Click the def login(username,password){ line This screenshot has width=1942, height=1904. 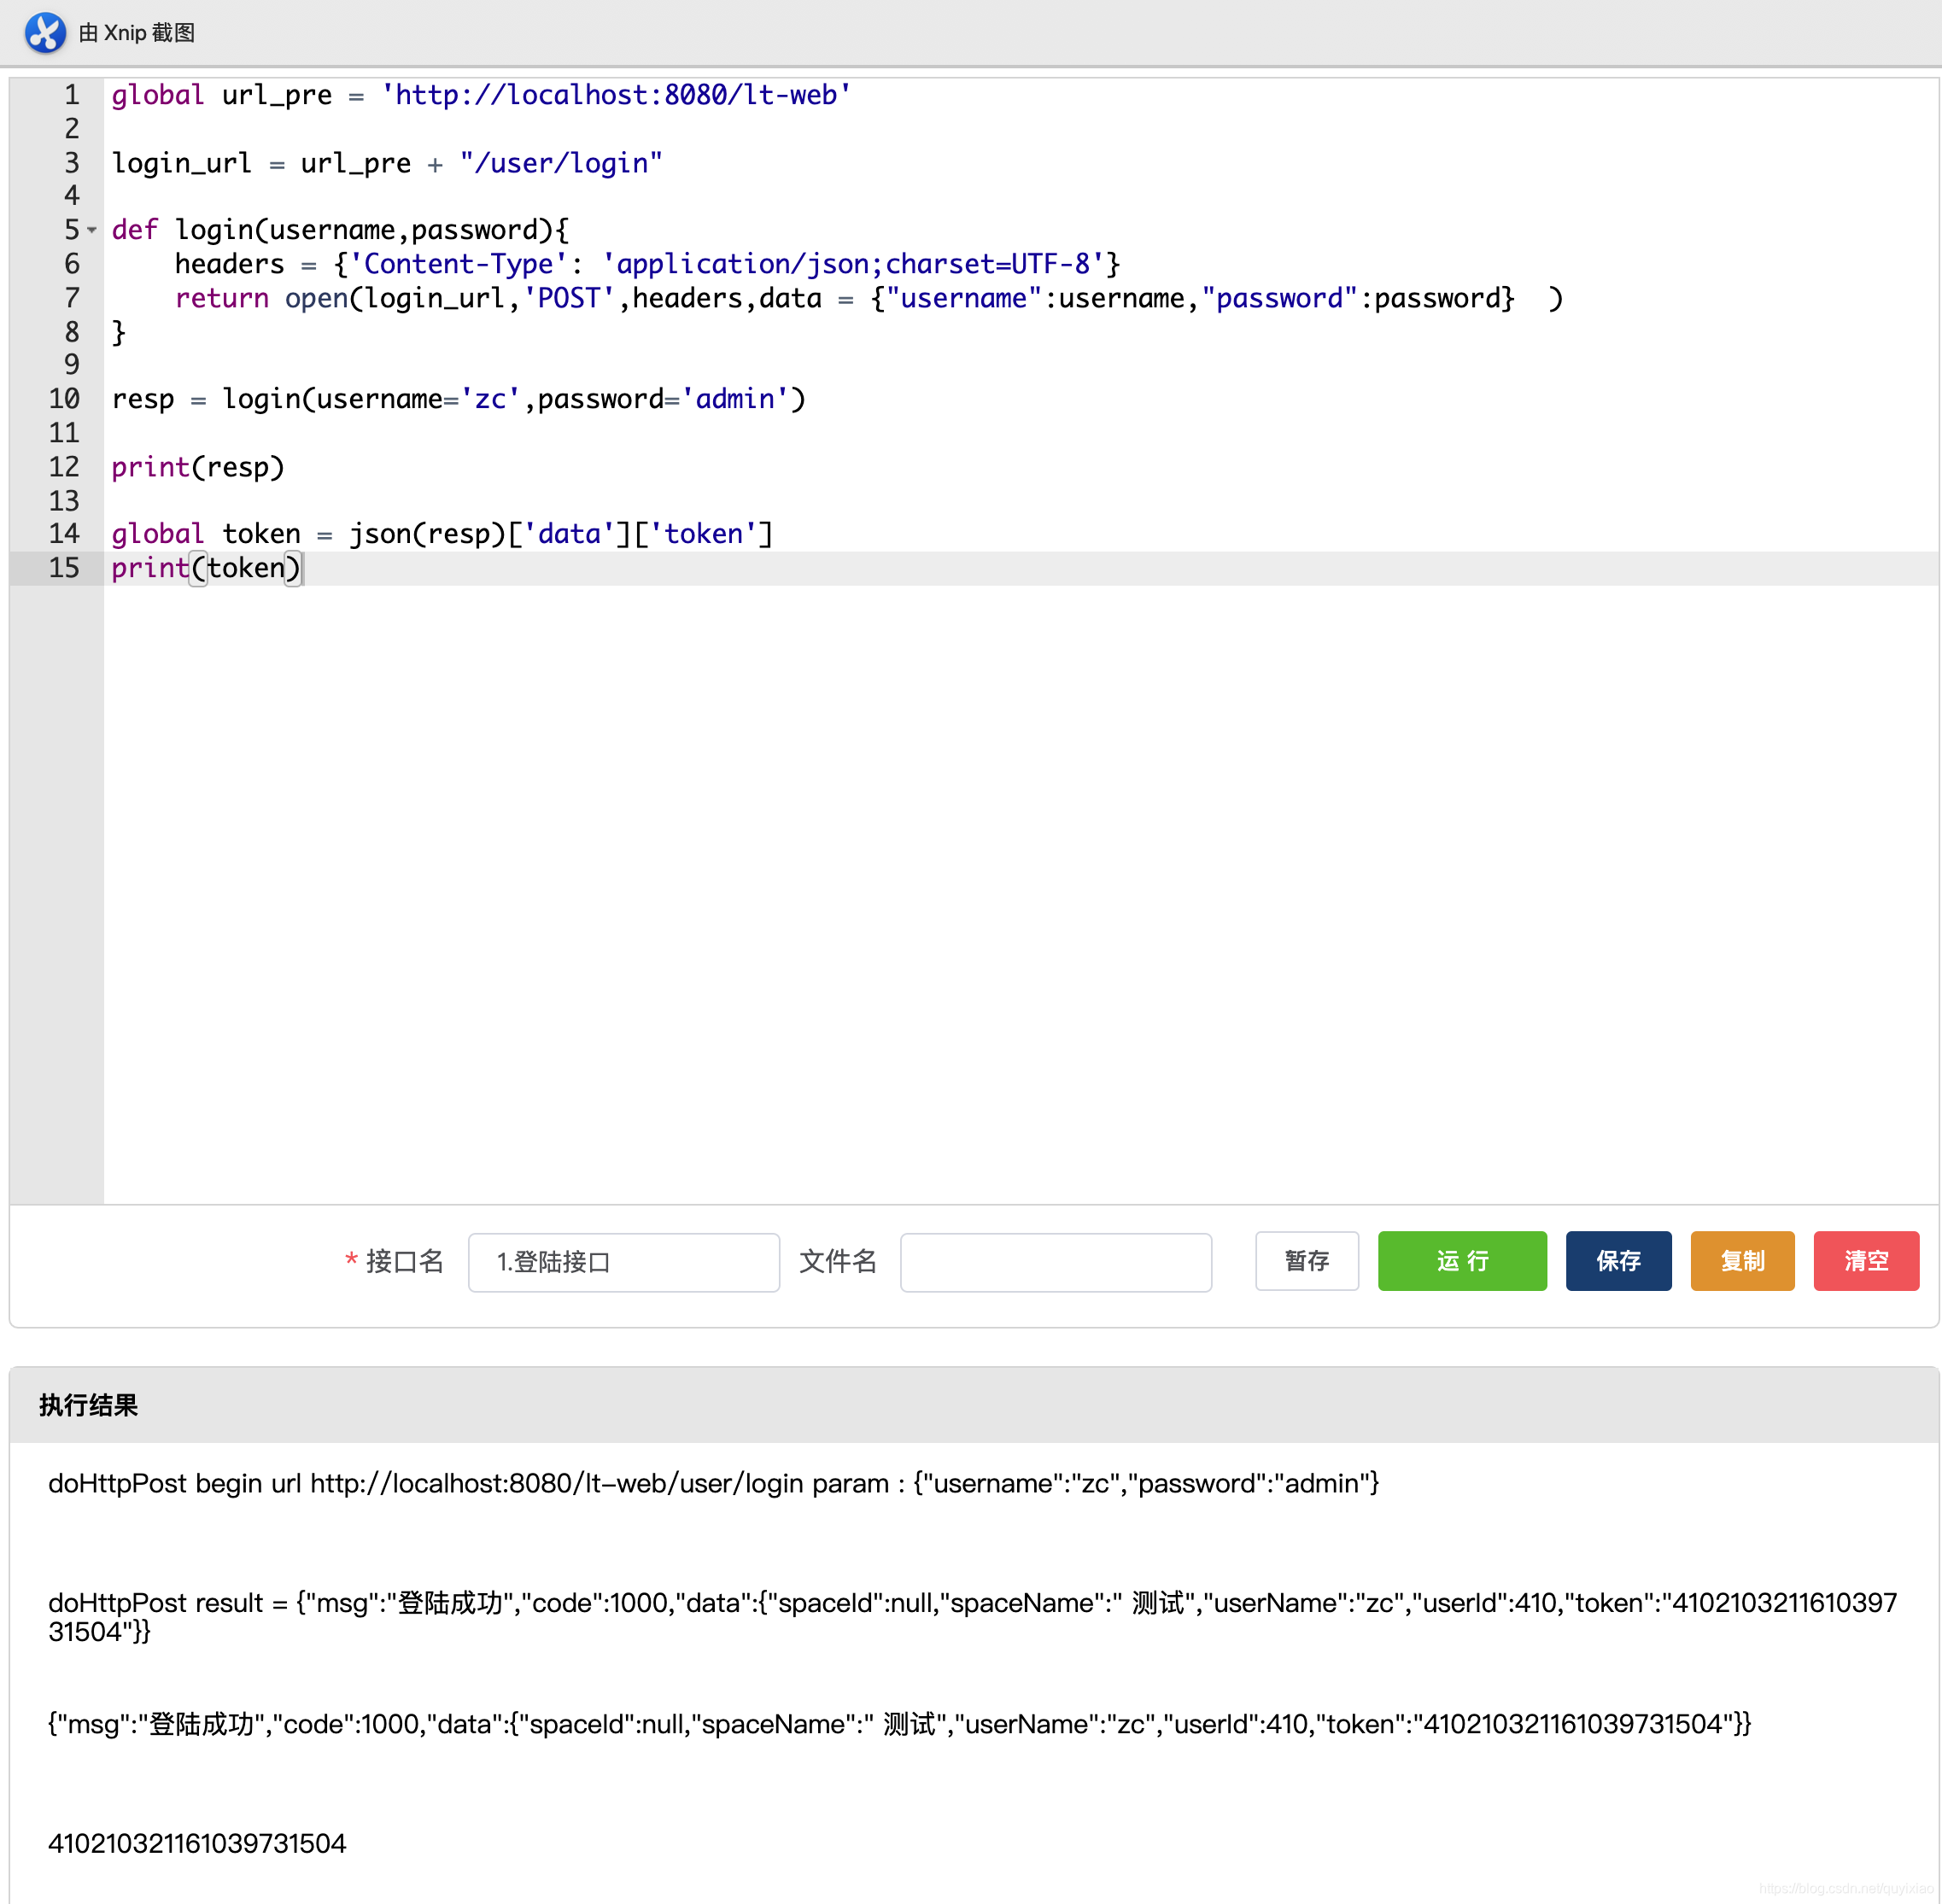pyautogui.click(x=341, y=230)
